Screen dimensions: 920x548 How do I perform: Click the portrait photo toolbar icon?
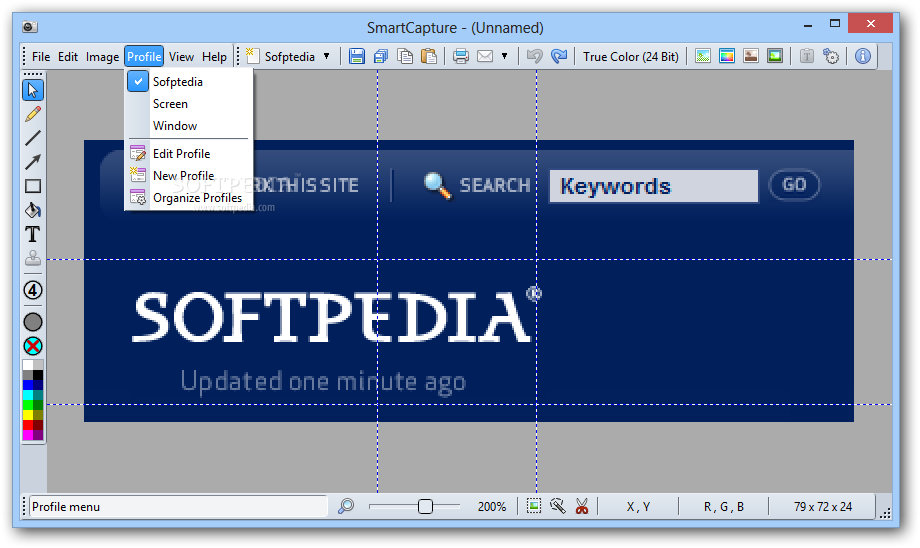(751, 56)
